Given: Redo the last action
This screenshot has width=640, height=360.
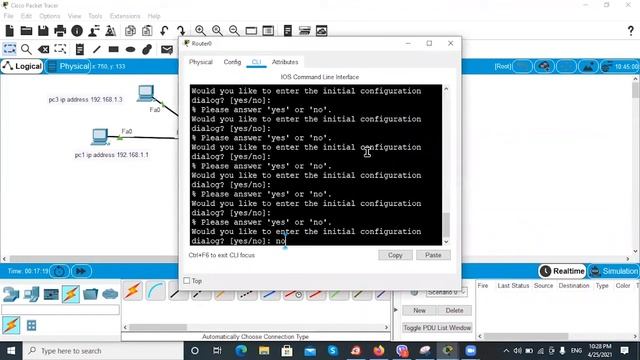Looking at the screenshot, I should (181, 31).
